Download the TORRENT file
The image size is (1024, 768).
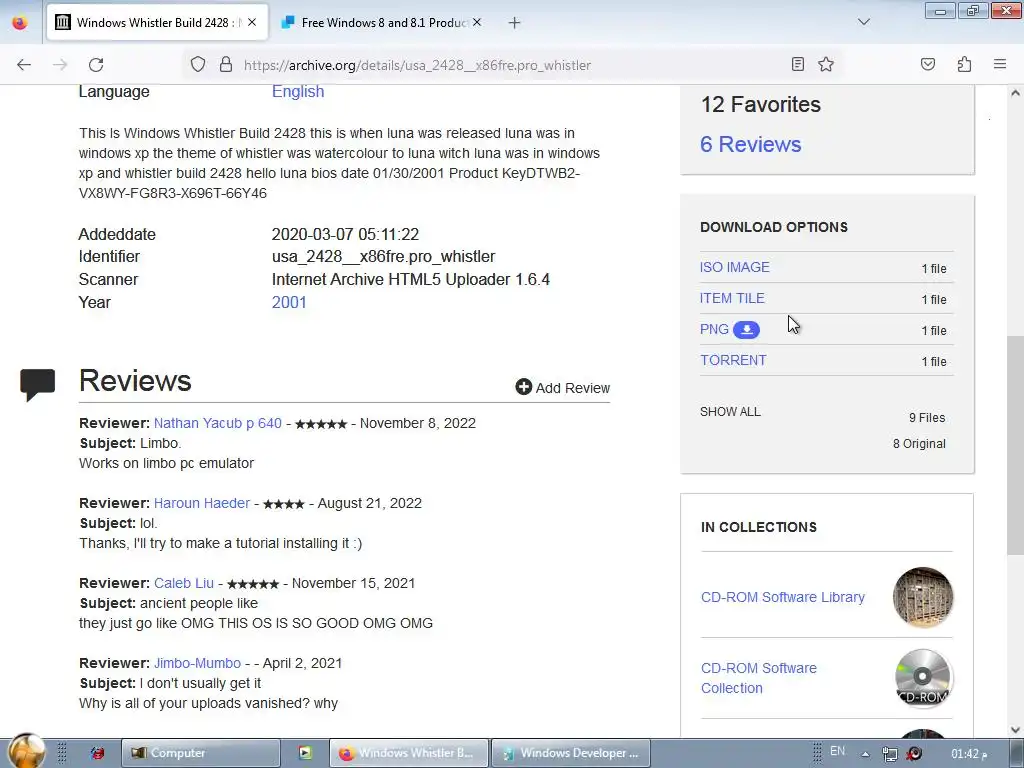pyautogui.click(x=733, y=360)
